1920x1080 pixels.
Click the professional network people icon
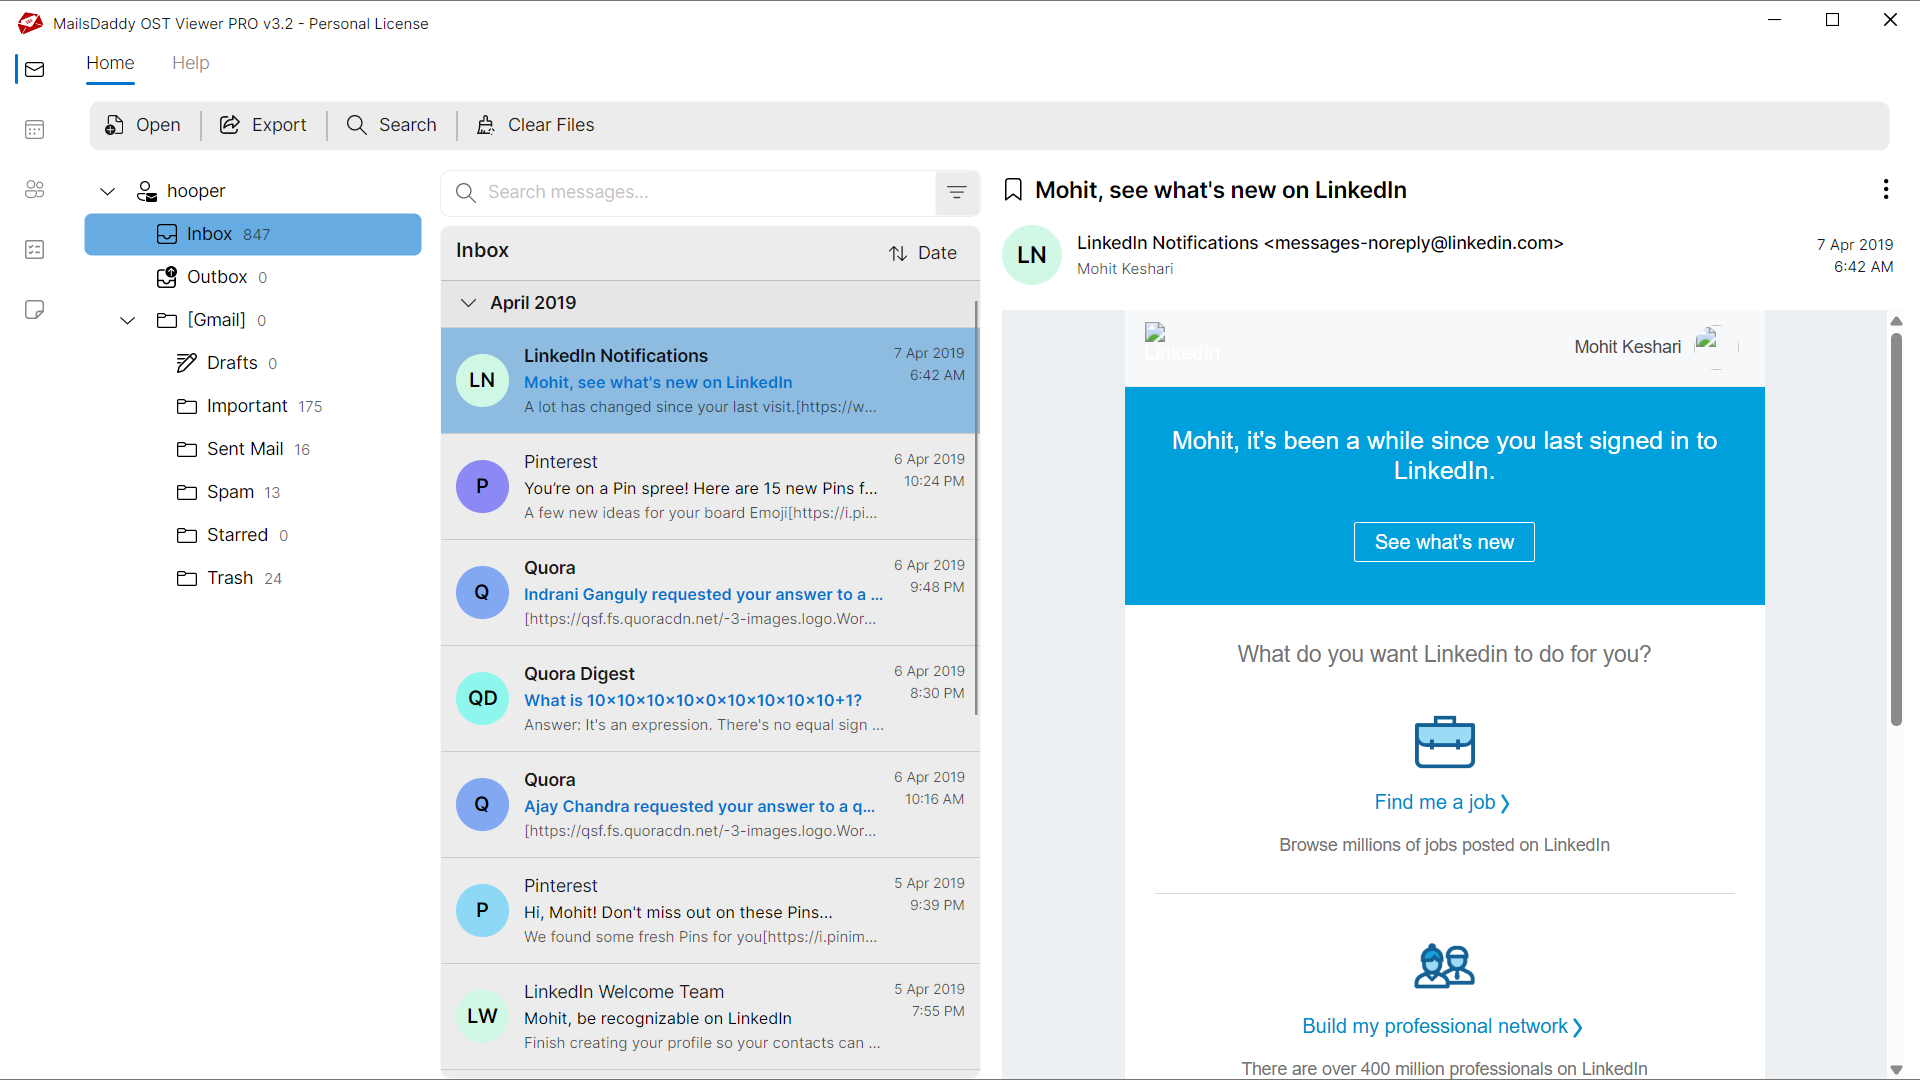[x=1444, y=966]
